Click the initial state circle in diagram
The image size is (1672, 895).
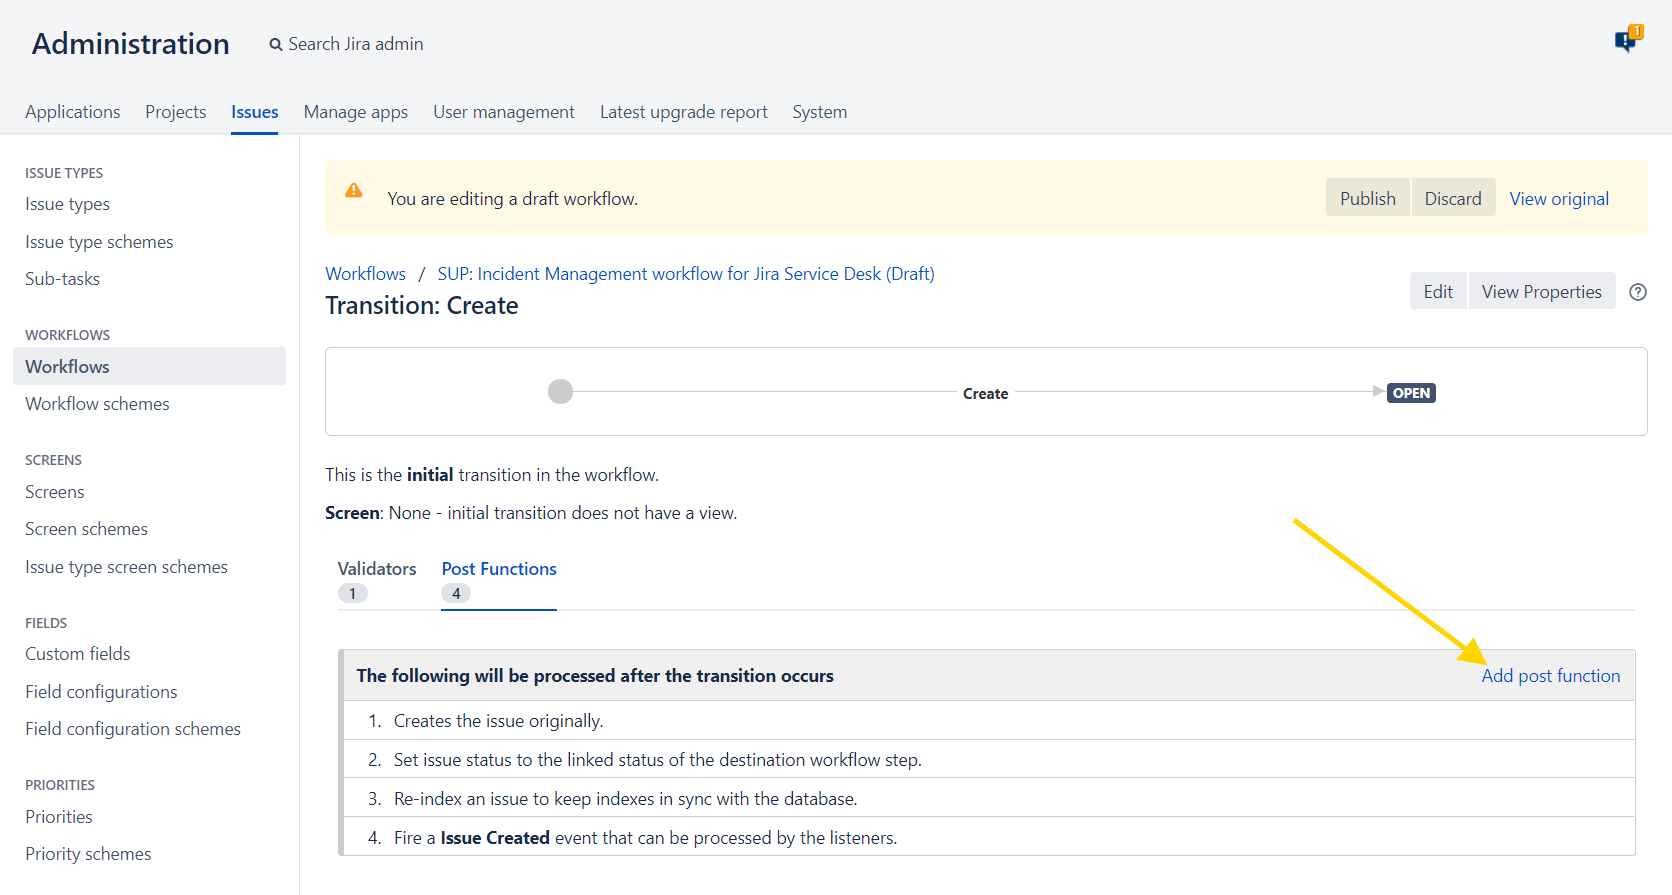tap(560, 392)
